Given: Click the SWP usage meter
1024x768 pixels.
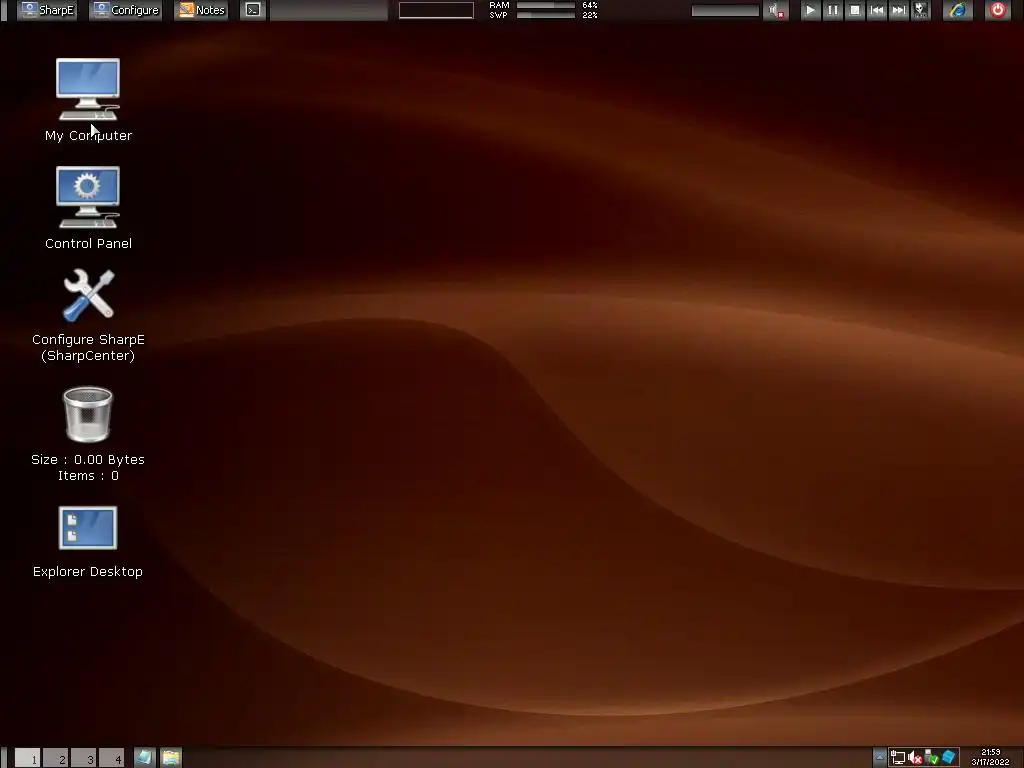Looking at the screenshot, I should pos(545,14).
